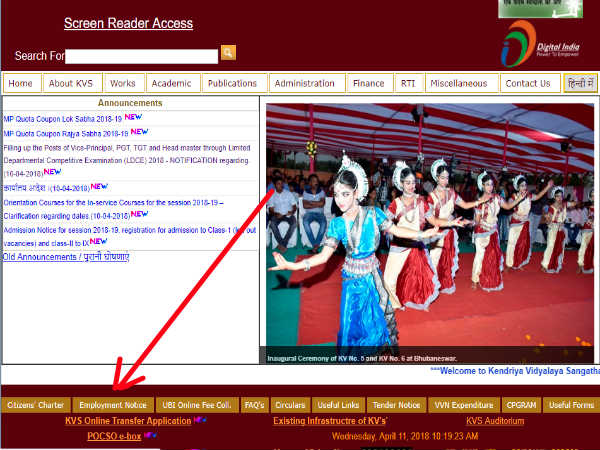This screenshot has width=600, height=450.
Task: Open KVS Online Transfer Application link
Action: 128,421
